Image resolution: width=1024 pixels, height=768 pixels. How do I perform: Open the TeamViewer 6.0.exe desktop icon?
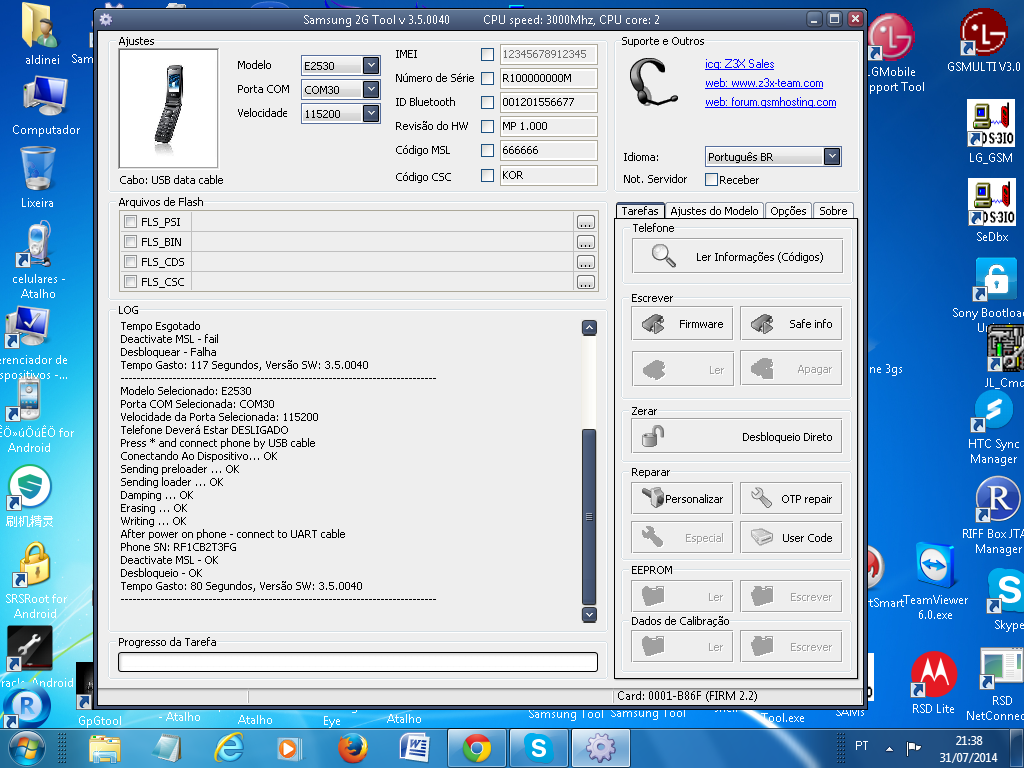pyautogui.click(x=935, y=581)
